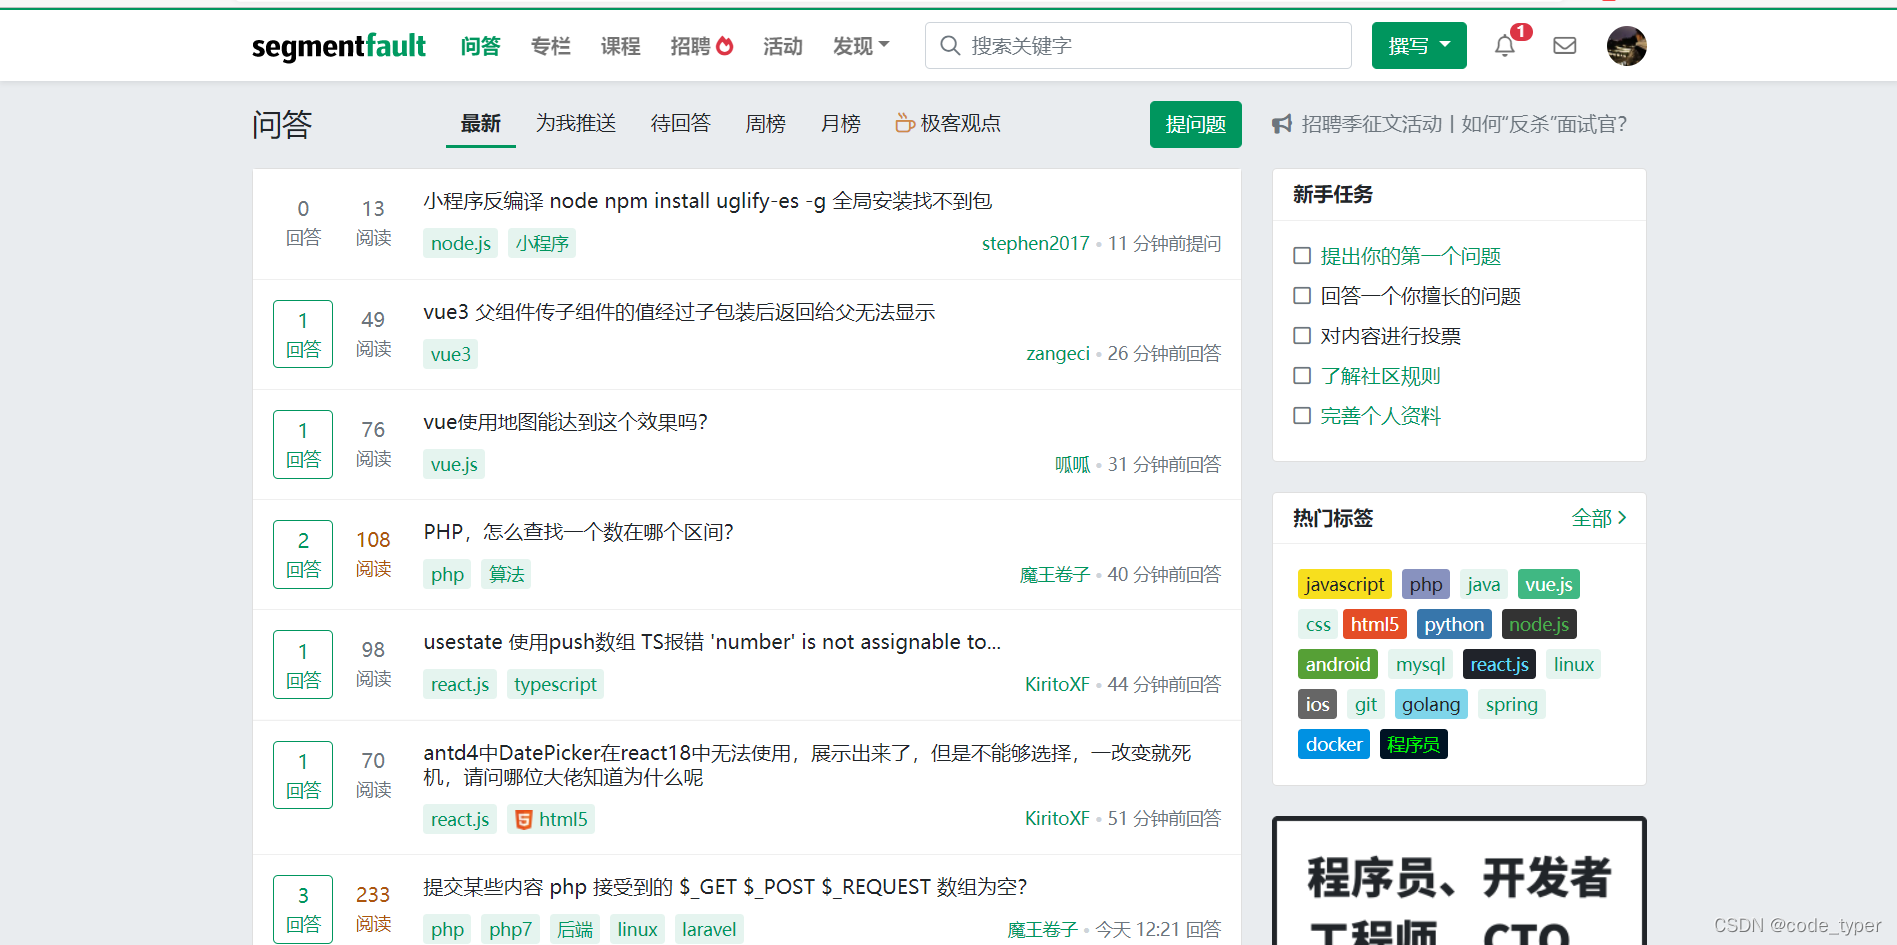1897x945 pixels.
Task: Click the segmentfault logo
Action: click(x=339, y=45)
